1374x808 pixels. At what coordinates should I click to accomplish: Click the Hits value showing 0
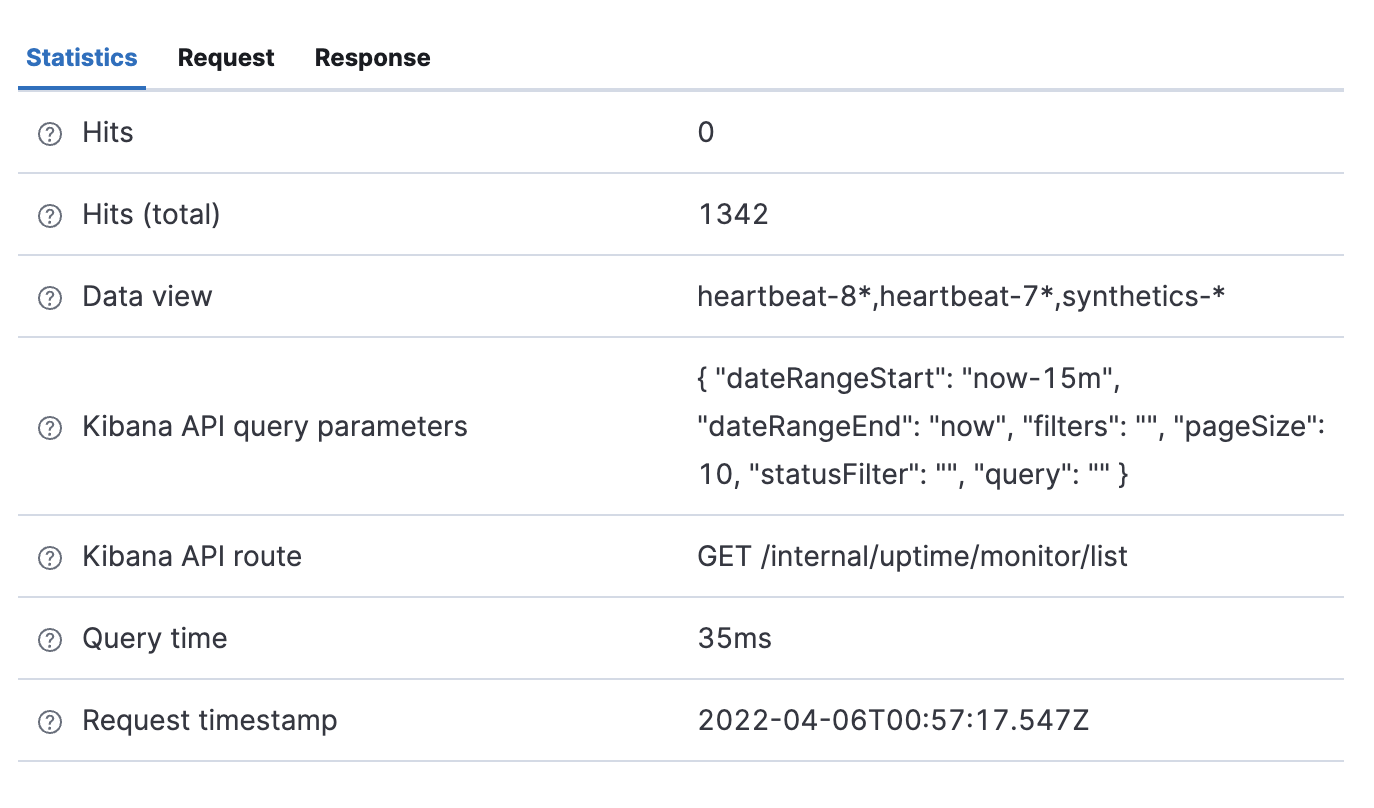tap(706, 133)
